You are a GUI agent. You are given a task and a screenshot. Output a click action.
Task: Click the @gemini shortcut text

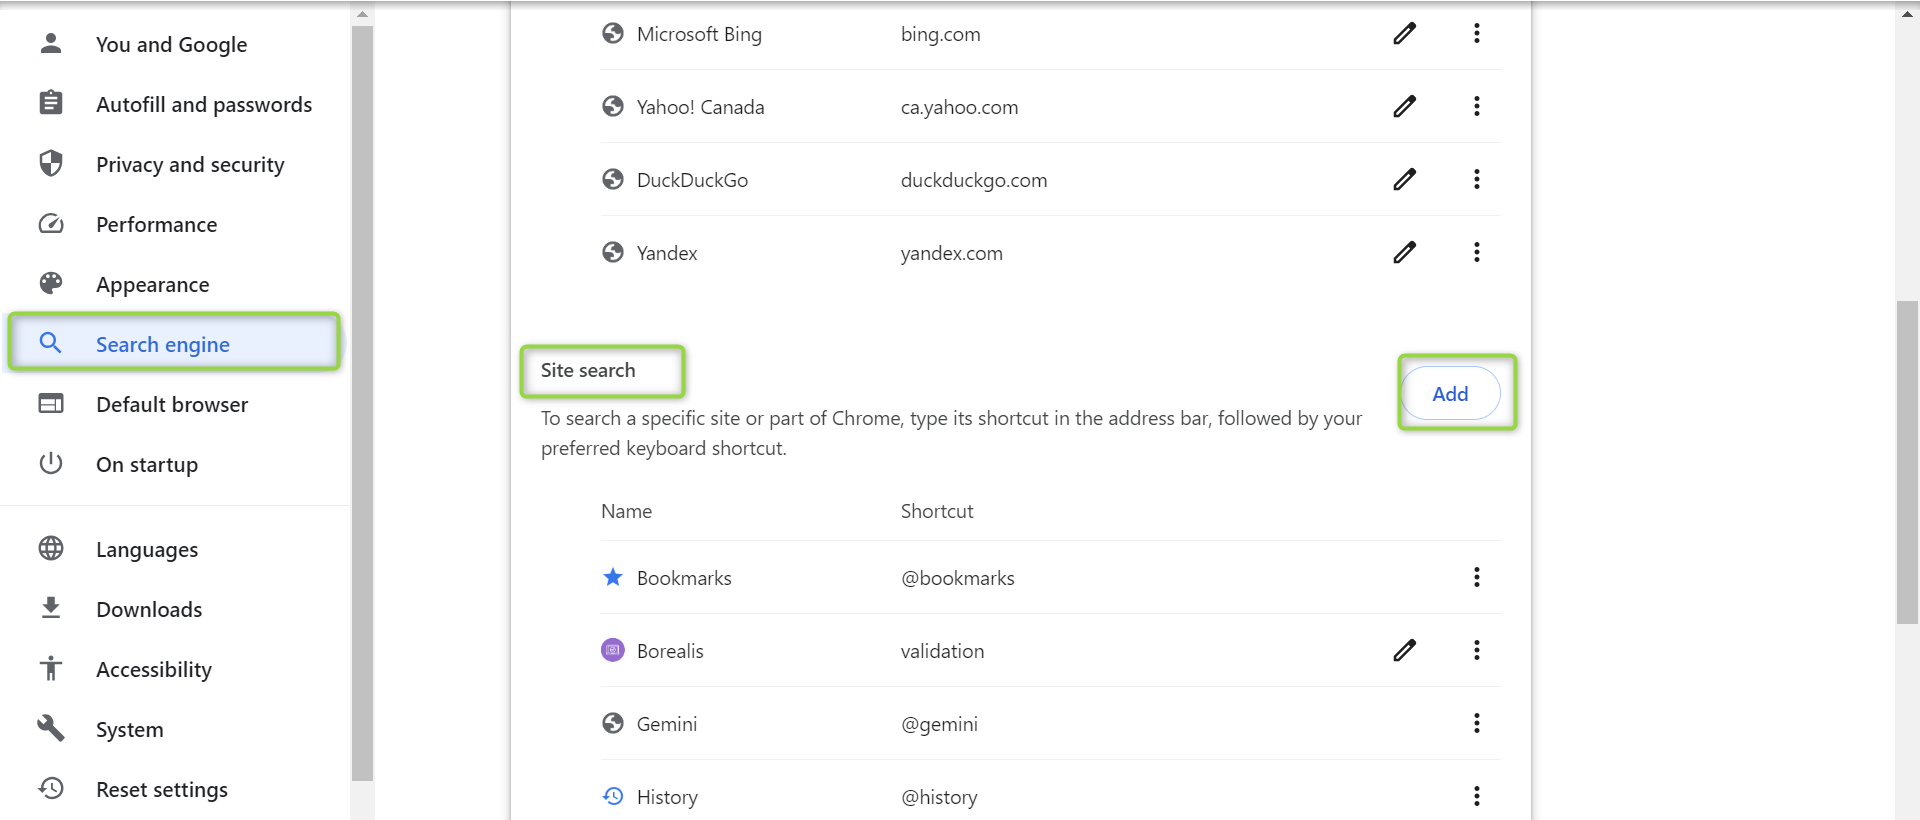(x=939, y=724)
